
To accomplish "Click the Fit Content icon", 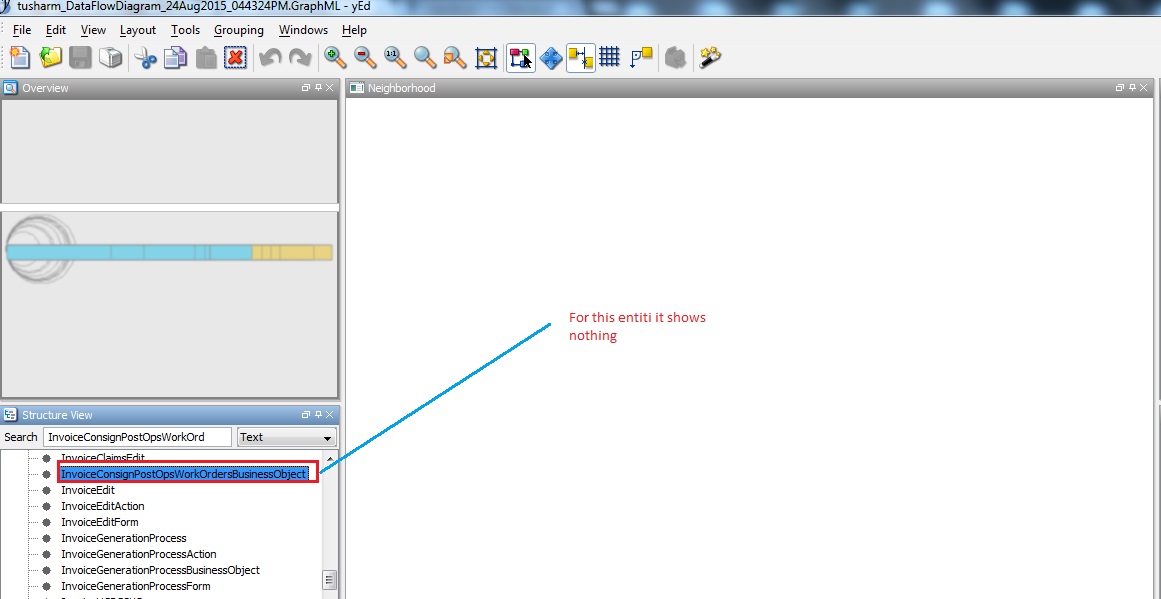I will click(x=486, y=58).
